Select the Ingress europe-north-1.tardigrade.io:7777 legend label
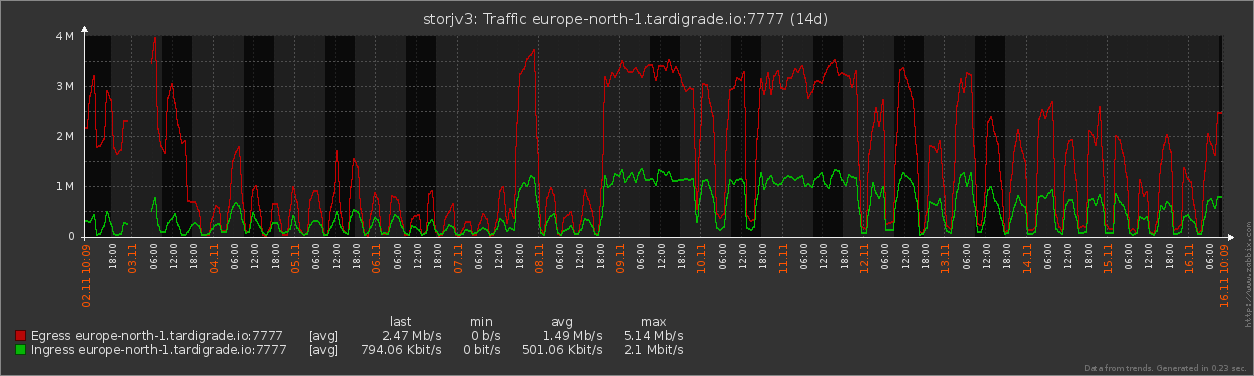1254x376 pixels. click(x=159, y=350)
